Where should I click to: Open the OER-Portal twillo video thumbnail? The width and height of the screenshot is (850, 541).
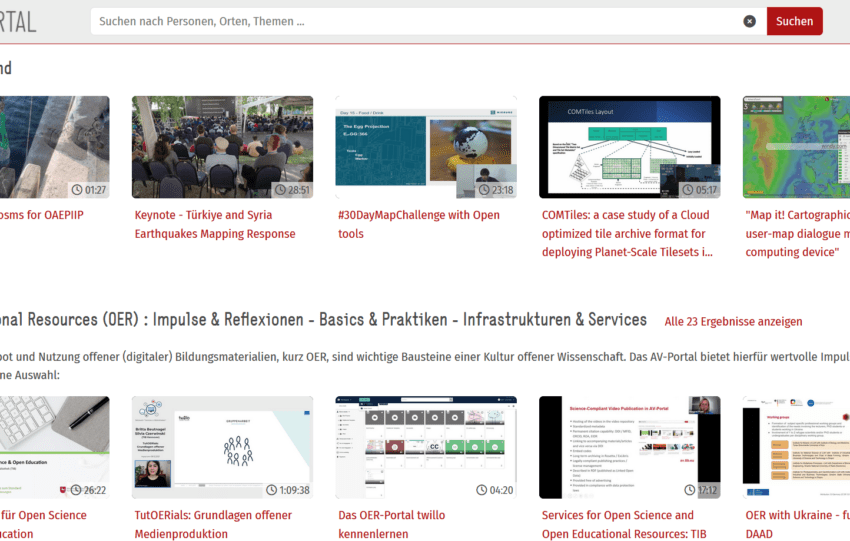(x=425, y=446)
